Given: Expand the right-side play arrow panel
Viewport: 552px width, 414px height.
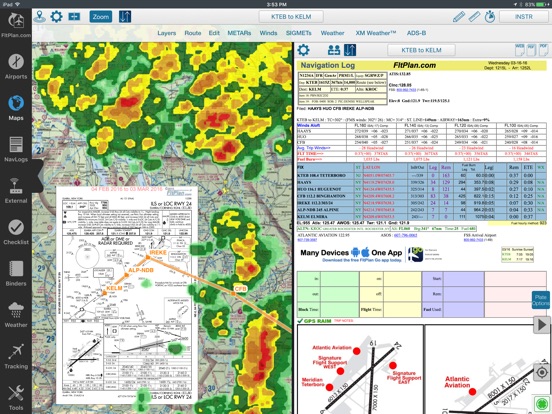Looking at the screenshot, I should click(541, 325).
